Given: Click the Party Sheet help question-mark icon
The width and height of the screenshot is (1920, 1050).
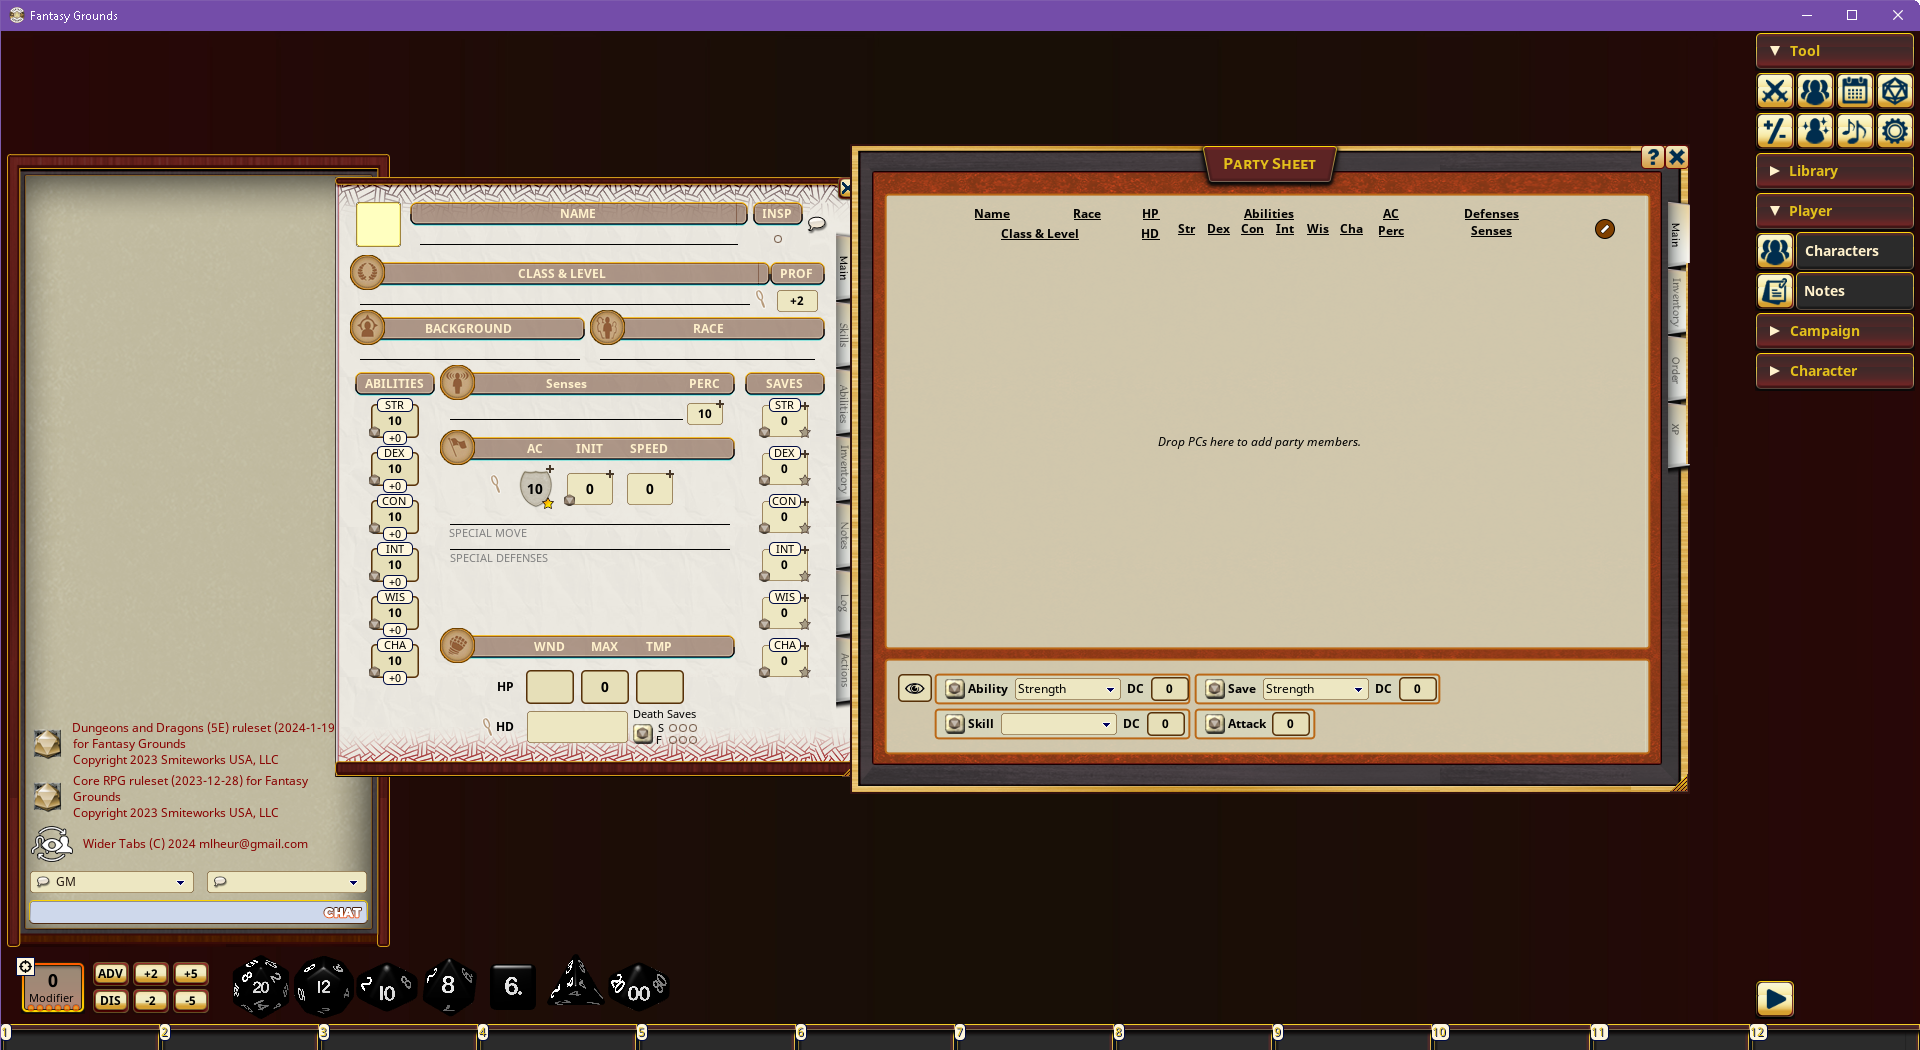Looking at the screenshot, I should (1652, 157).
